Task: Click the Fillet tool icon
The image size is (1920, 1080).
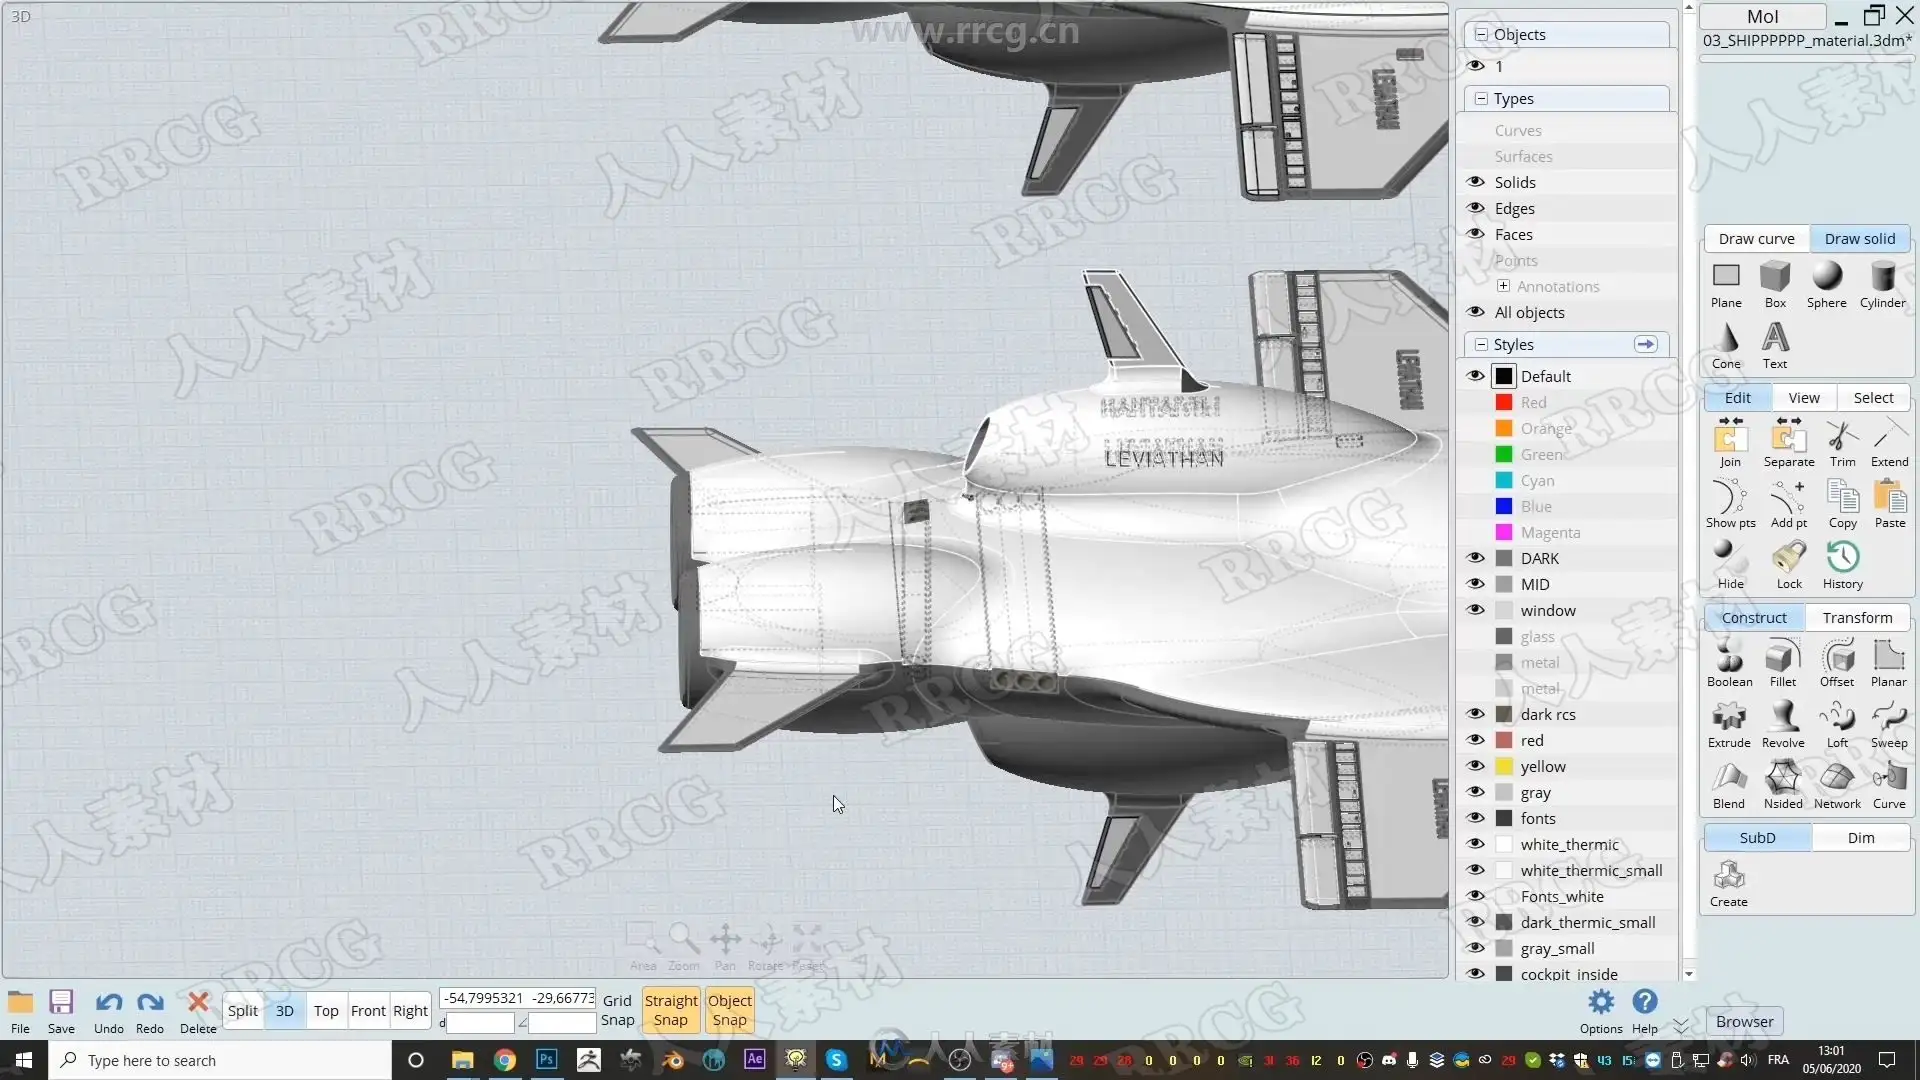Action: [1782, 663]
